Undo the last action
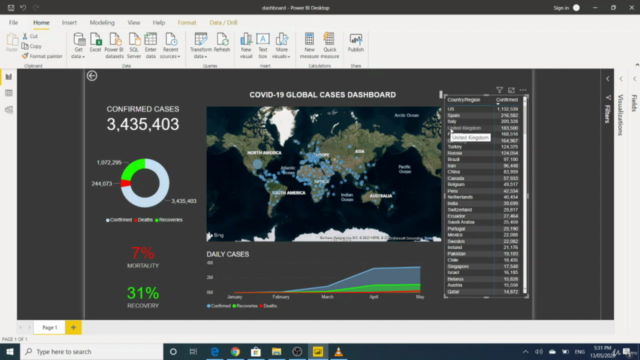Image resolution: width=640 pixels, height=360 pixels. 23,8
